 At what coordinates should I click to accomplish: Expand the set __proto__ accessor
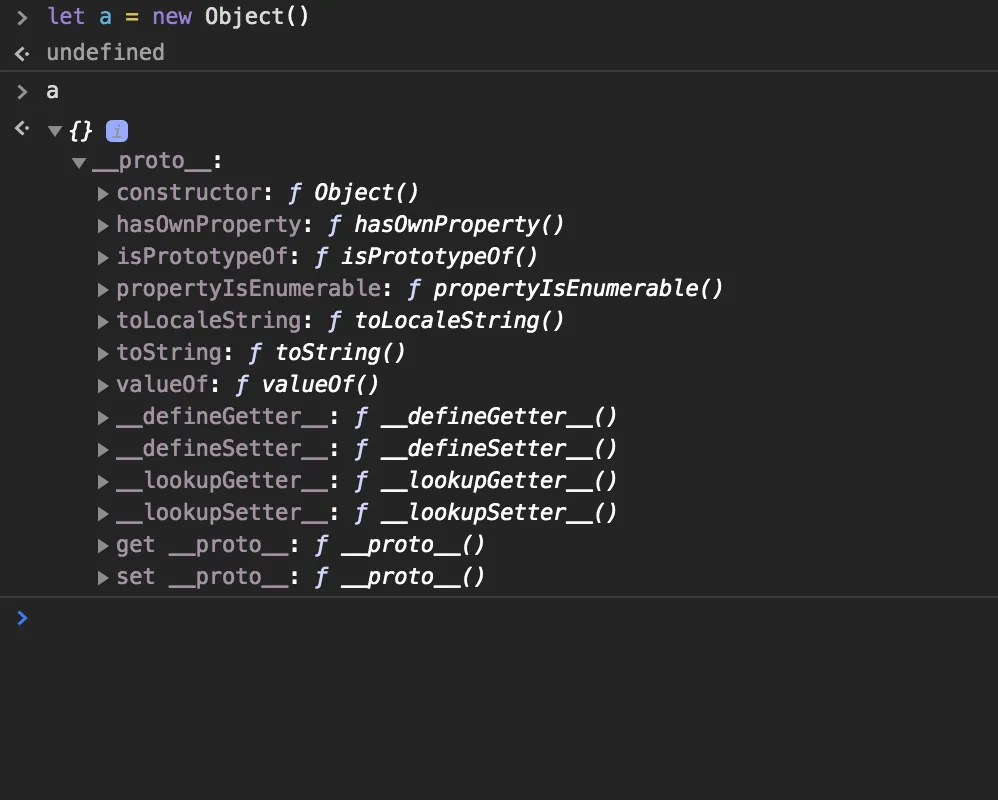[104, 578]
